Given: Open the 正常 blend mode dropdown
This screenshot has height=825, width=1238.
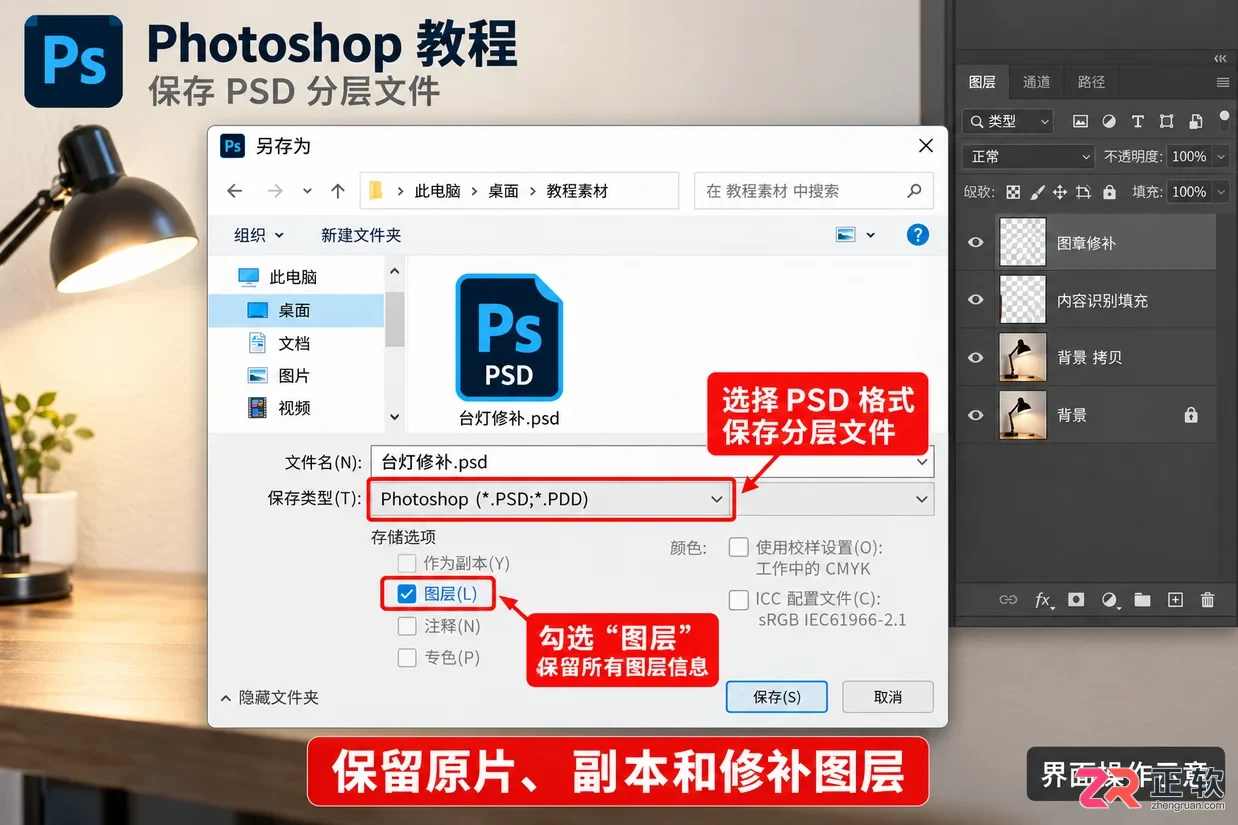Looking at the screenshot, I should pos(1028,157).
